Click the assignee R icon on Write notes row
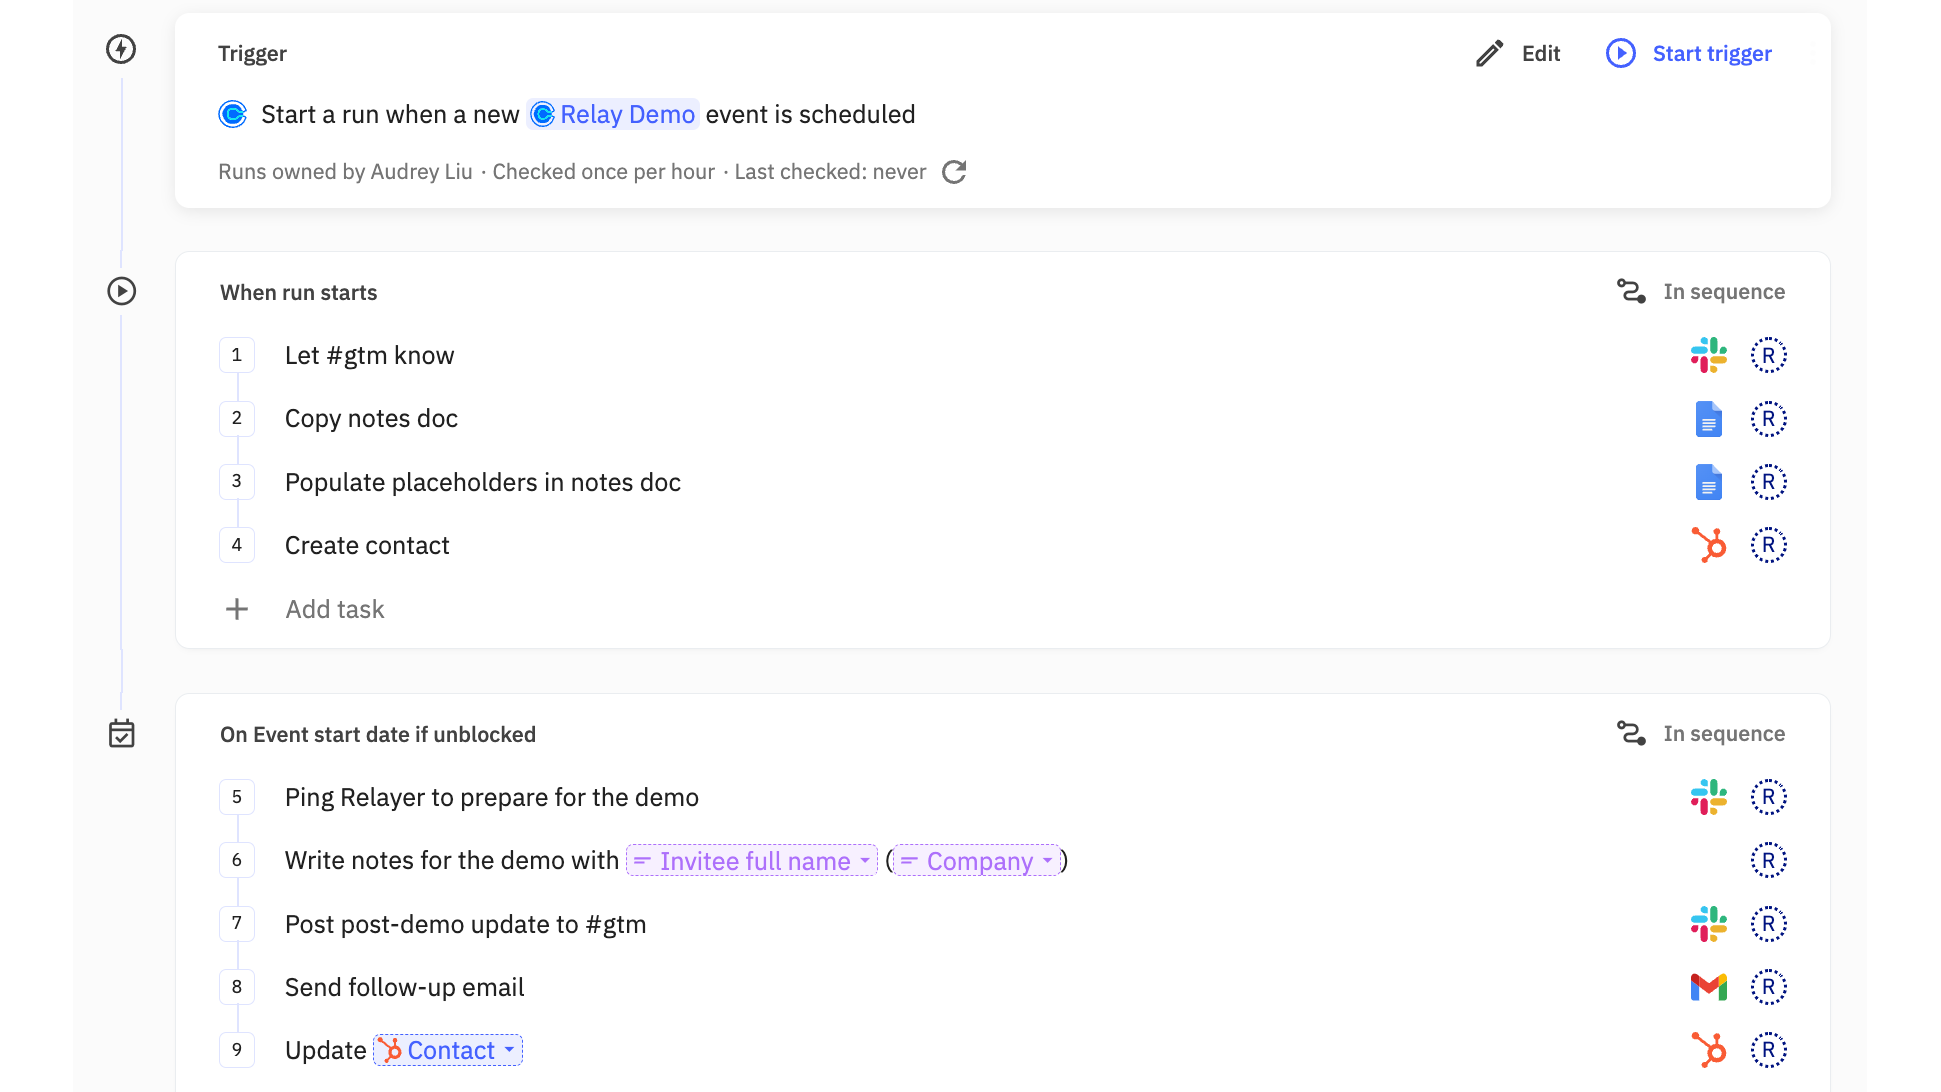Image resolution: width=1941 pixels, height=1092 pixels. click(1768, 861)
